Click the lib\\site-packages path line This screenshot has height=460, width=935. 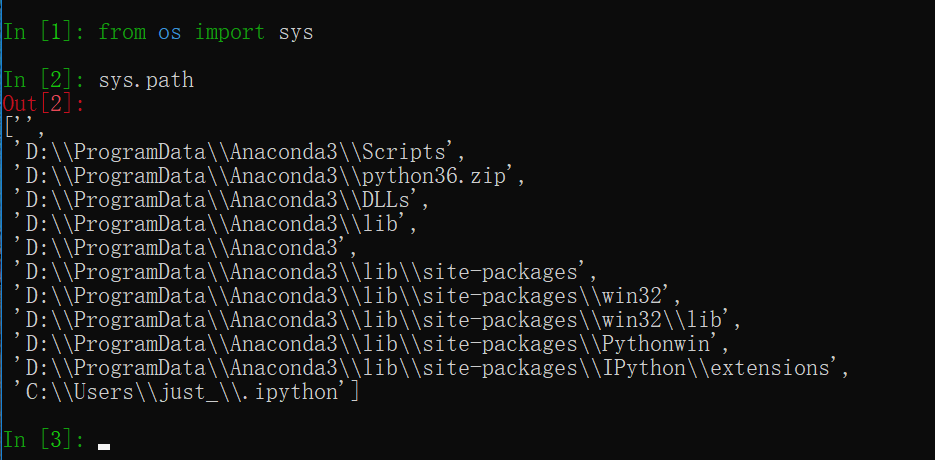click(x=305, y=272)
